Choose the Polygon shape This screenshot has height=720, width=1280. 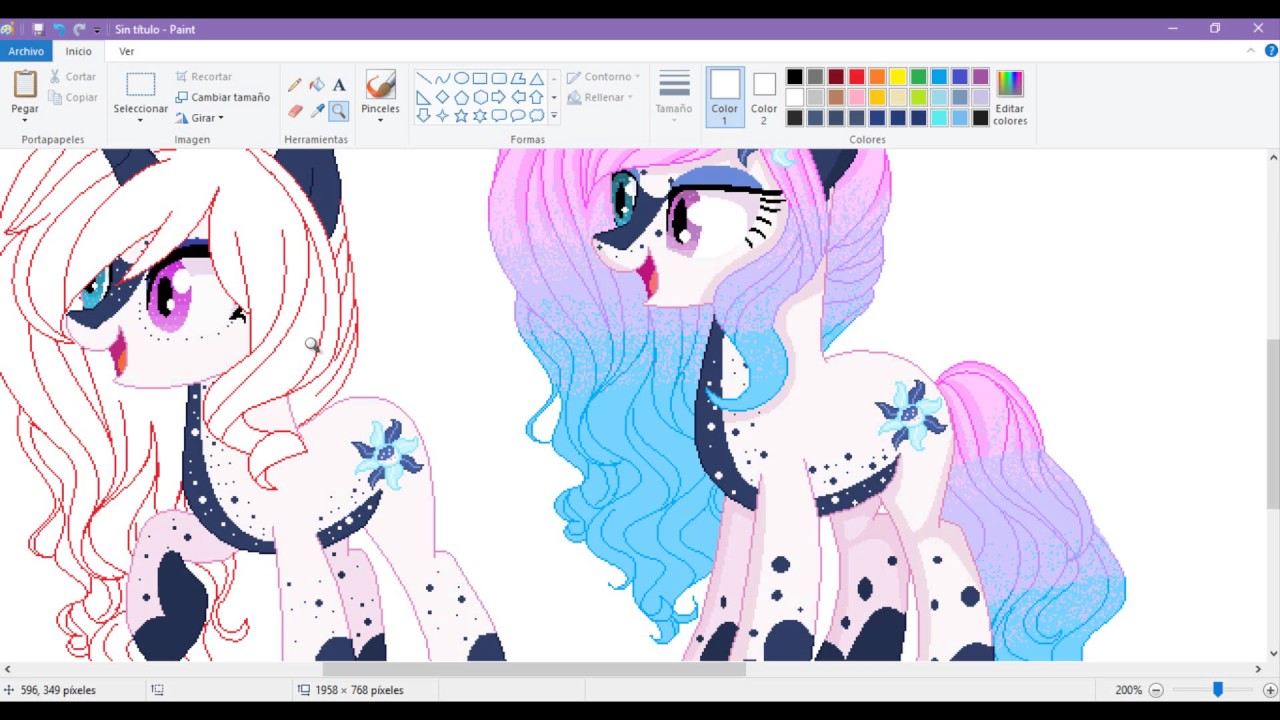tap(518, 78)
